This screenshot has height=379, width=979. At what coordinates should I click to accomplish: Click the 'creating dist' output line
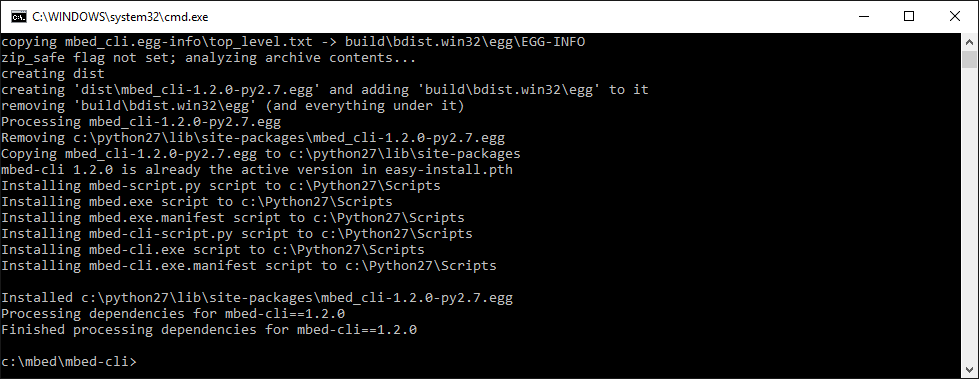[x=53, y=74]
